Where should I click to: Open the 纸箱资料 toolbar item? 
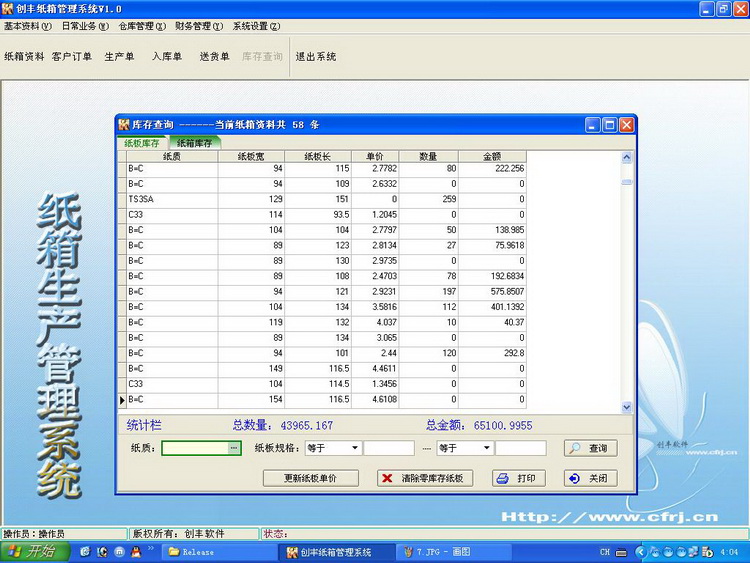[x=24, y=57]
